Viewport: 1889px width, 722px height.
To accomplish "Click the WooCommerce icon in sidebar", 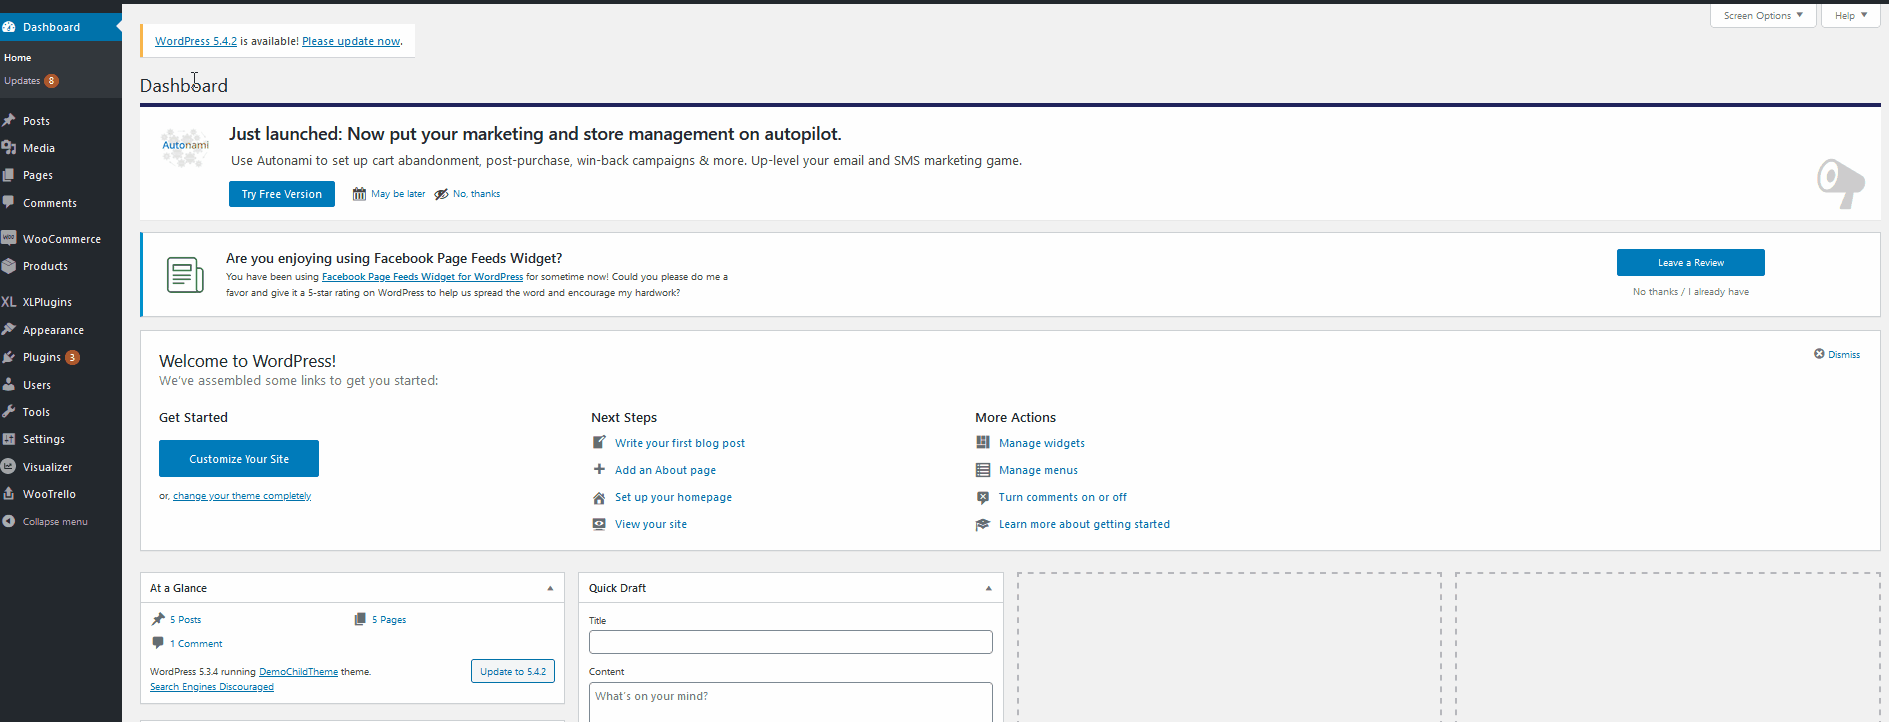I will point(9,239).
